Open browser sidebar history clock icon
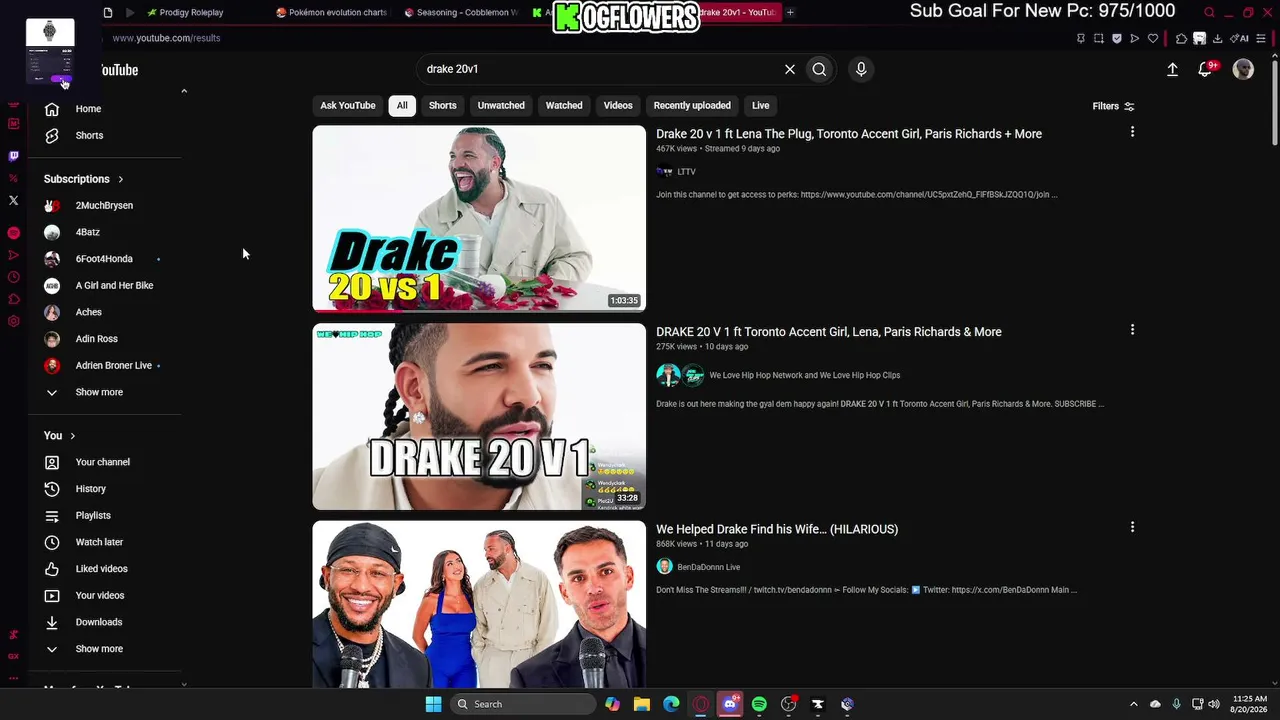The width and height of the screenshot is (1280, 720). tap(13, 277)
